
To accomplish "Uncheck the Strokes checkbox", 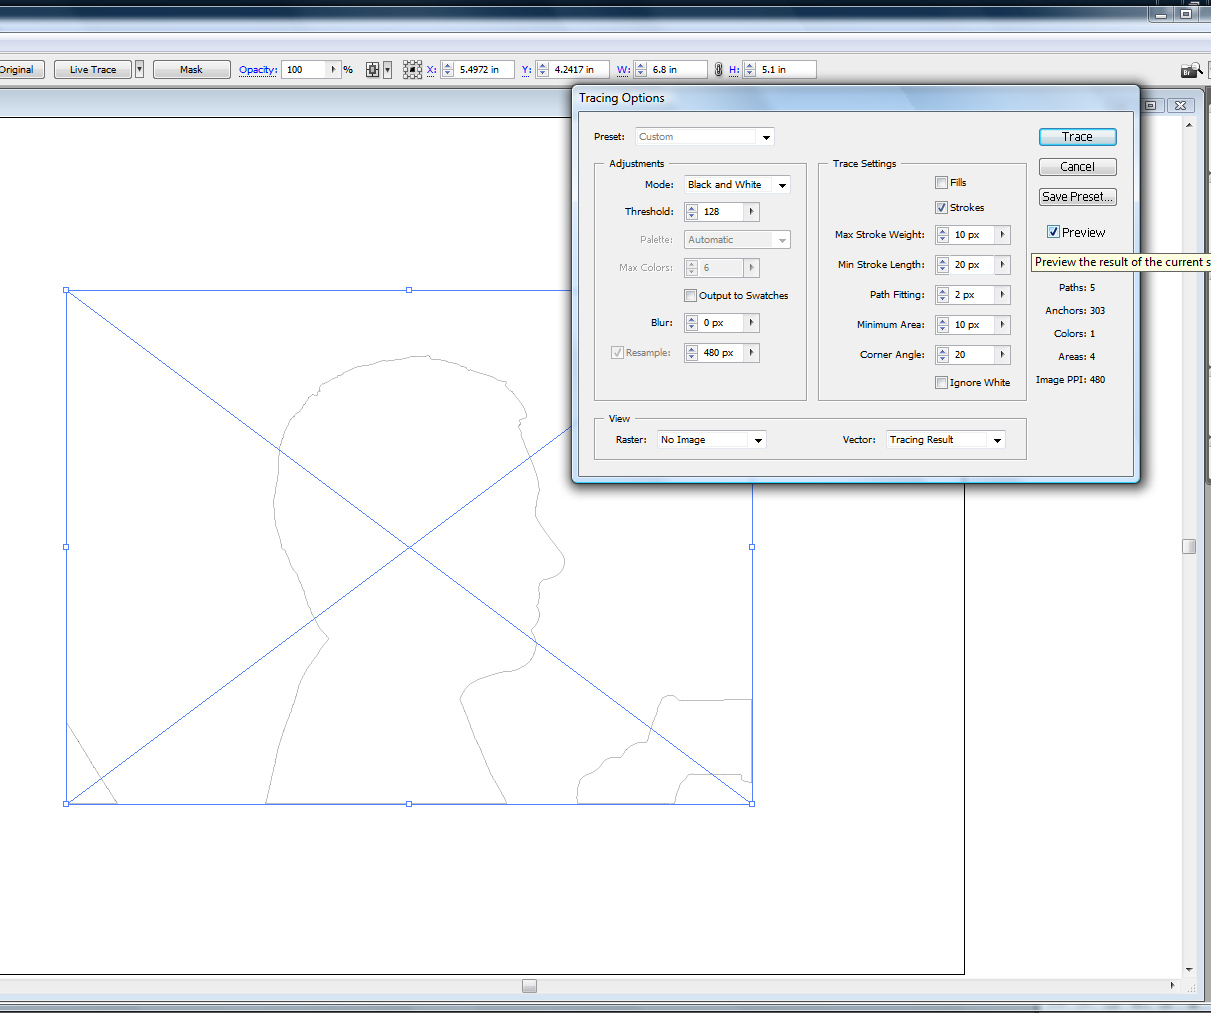I will 941,208.
